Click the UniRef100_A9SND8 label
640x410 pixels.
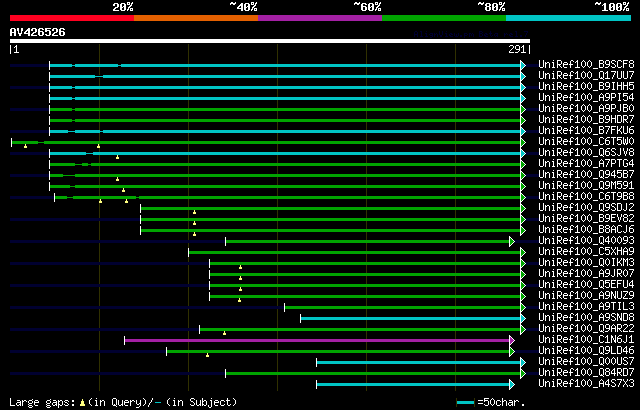586,318
